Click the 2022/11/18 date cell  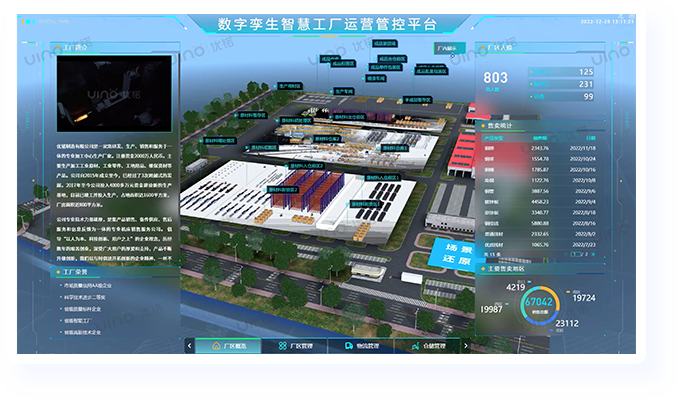tap(582, 148)
